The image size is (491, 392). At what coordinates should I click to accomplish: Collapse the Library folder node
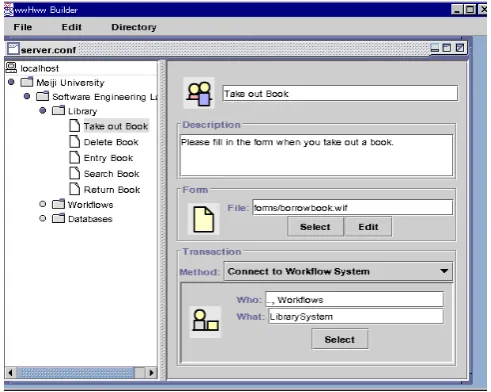click(43, 110)
